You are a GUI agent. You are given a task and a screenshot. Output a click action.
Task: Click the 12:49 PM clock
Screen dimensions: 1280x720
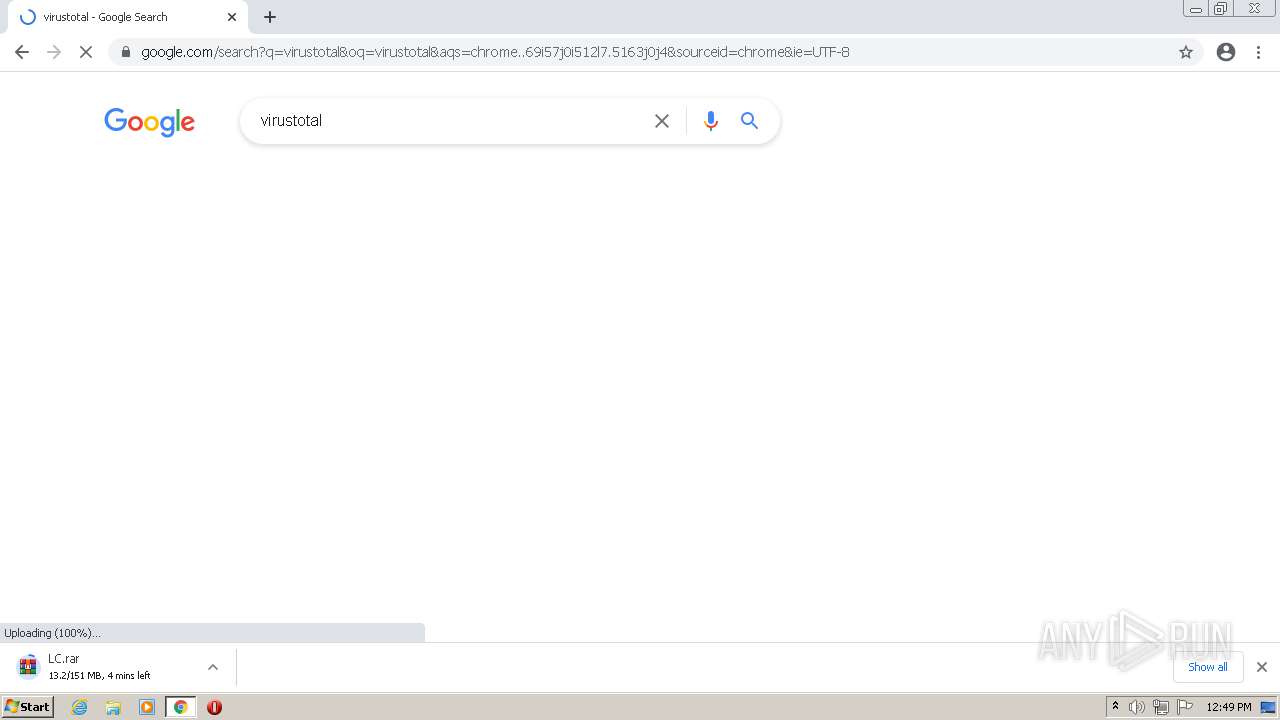pyautogui.click(x=1229, y=707)
